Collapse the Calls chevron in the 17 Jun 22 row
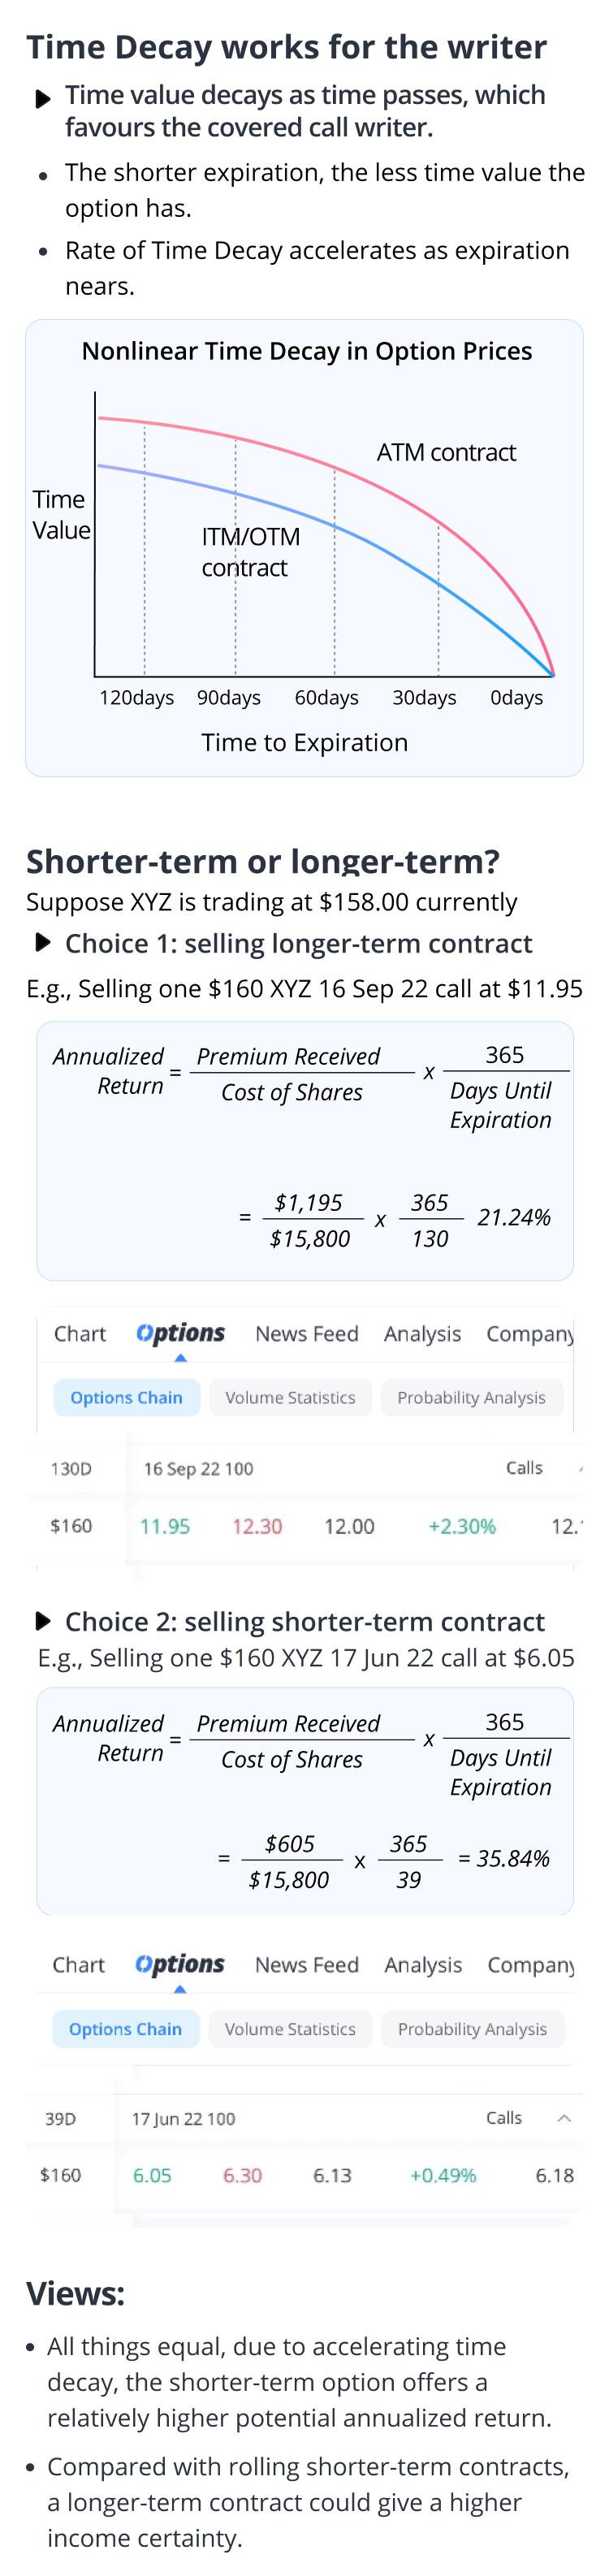This screenshot has width=609, height=2576. click(x=564, y=2118)
